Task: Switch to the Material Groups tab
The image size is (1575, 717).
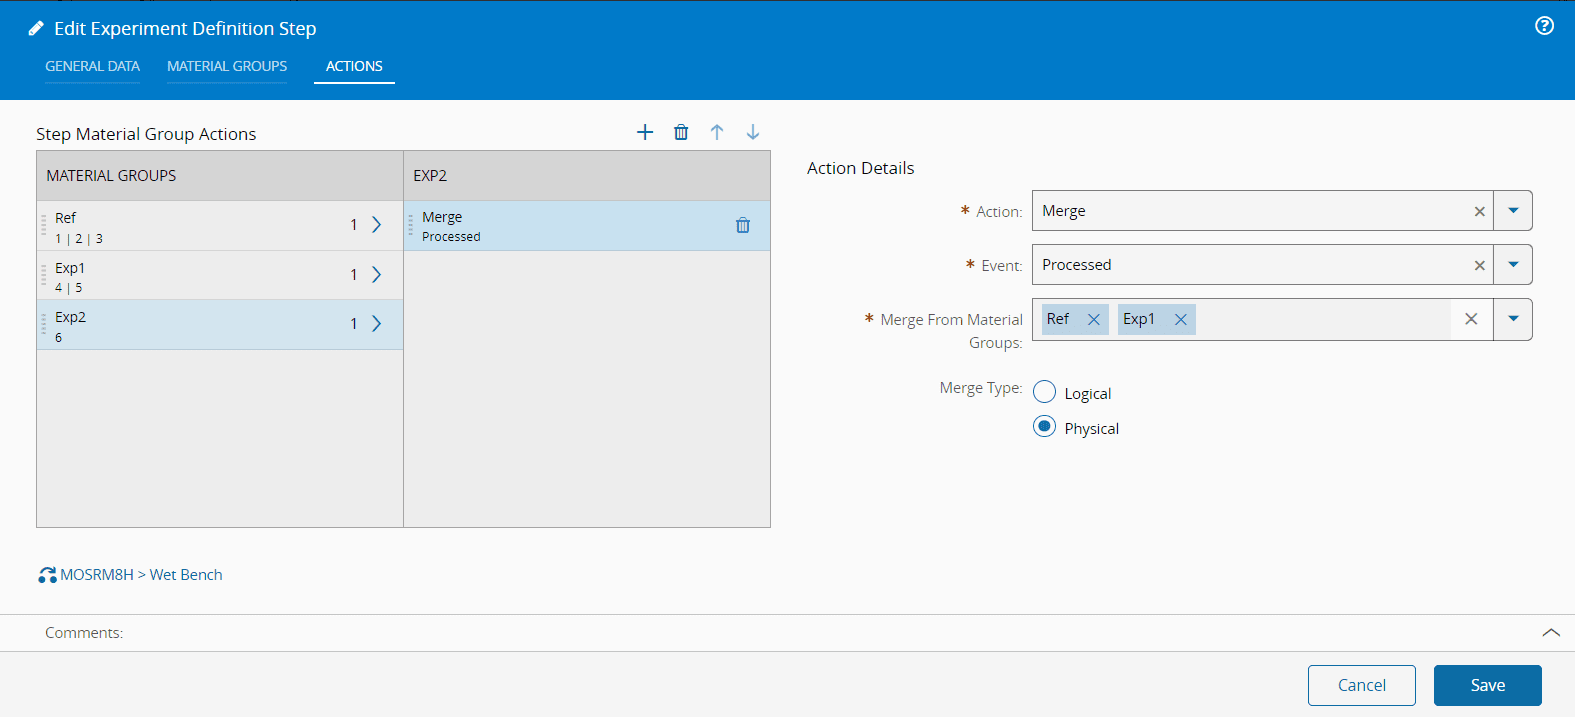Action: [x=227, y=66]
